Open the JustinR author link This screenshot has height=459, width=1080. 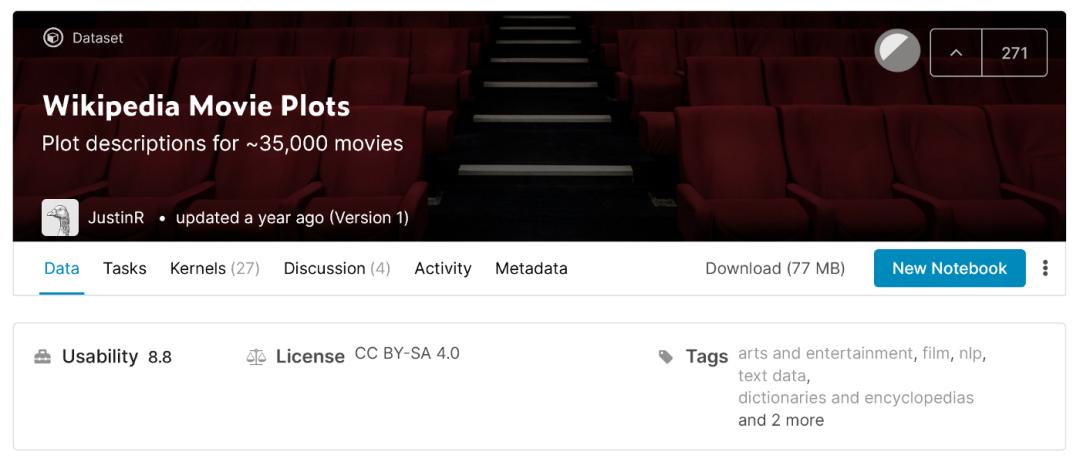[116, 217]
